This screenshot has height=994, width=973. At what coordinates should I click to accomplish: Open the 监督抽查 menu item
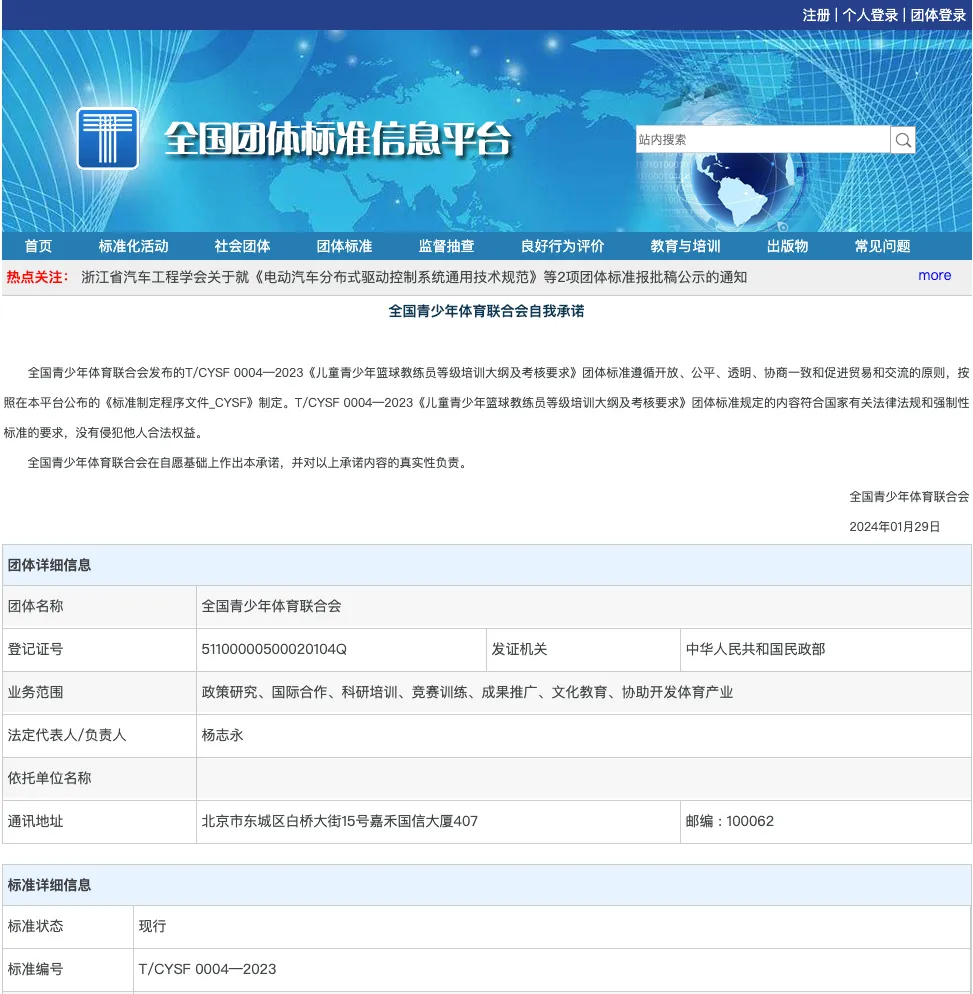[x=446, y=246]
